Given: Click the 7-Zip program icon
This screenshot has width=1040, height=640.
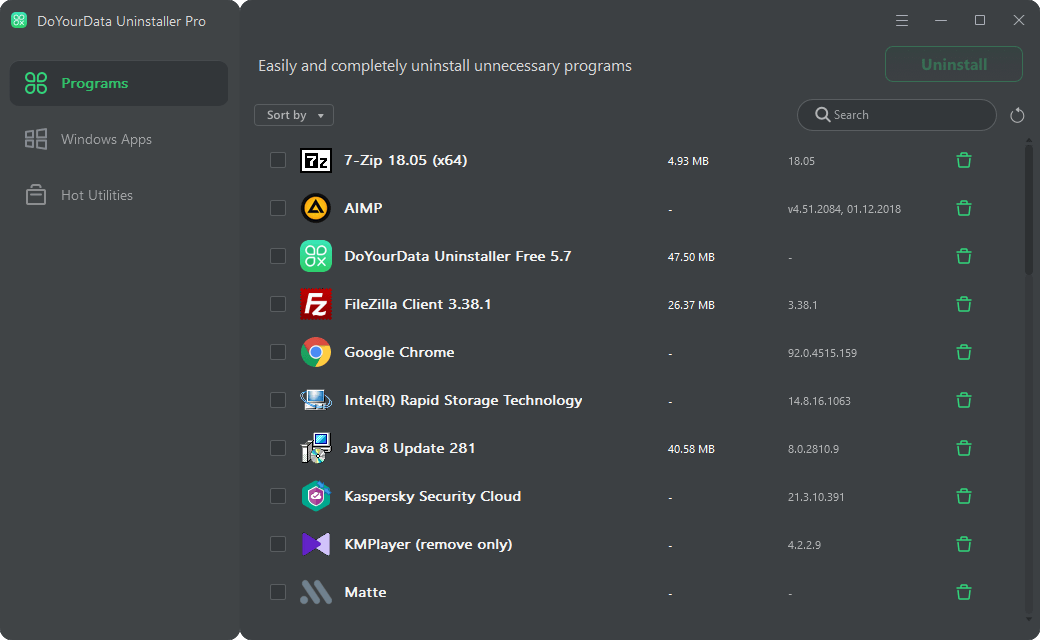Looking at the screenshot, I should (316, 160).
